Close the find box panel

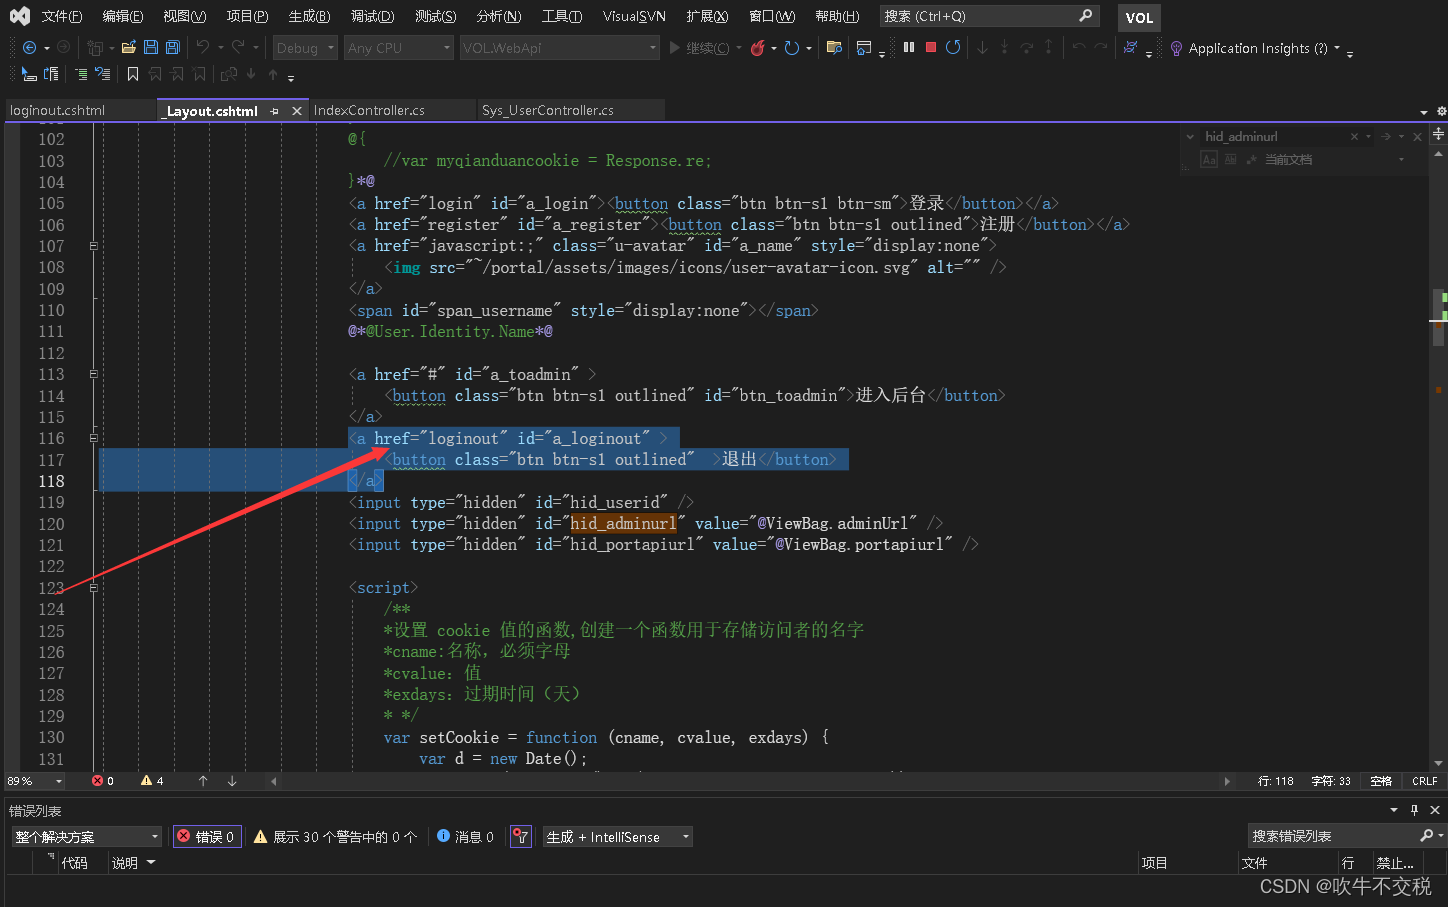[1417, 136]
